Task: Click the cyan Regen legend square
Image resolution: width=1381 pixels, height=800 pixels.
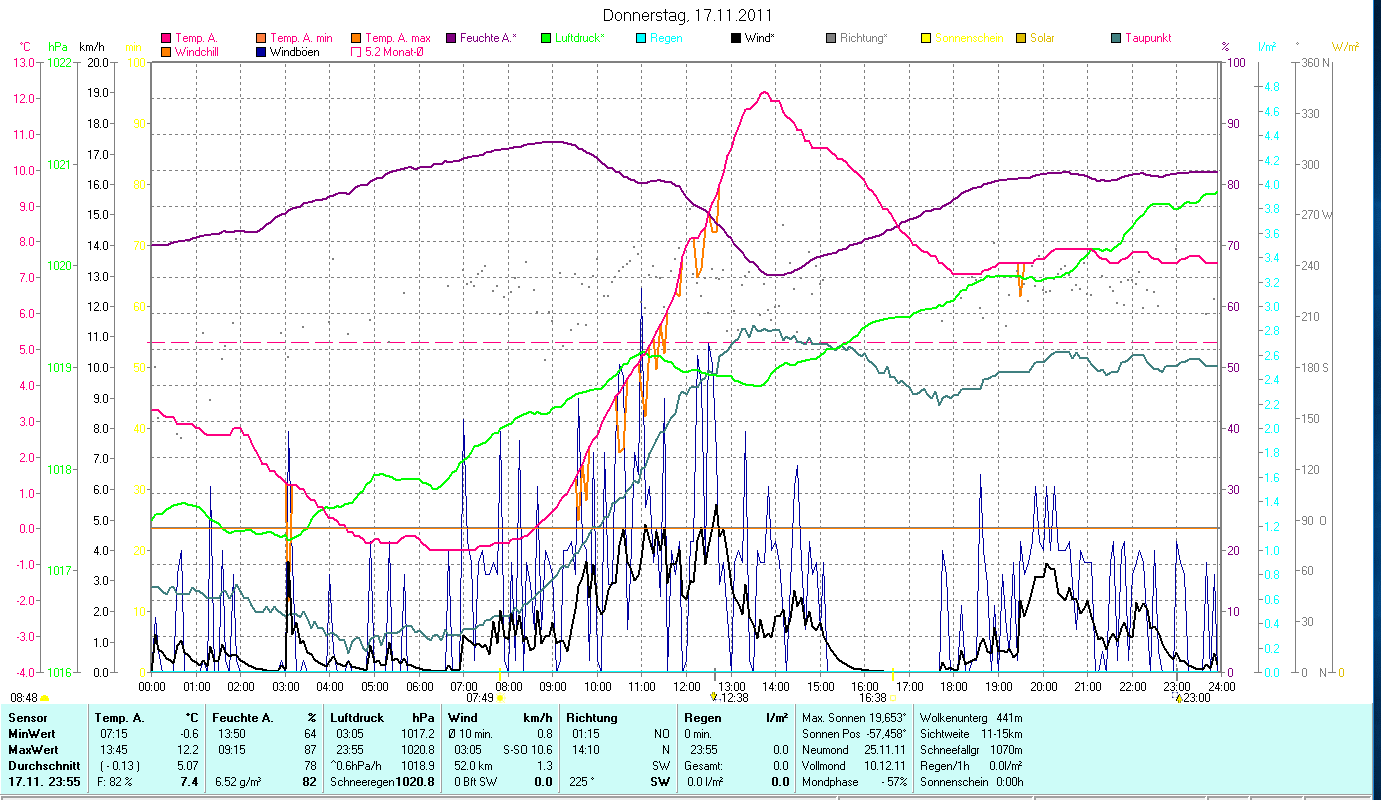Action: pos(641,38)
